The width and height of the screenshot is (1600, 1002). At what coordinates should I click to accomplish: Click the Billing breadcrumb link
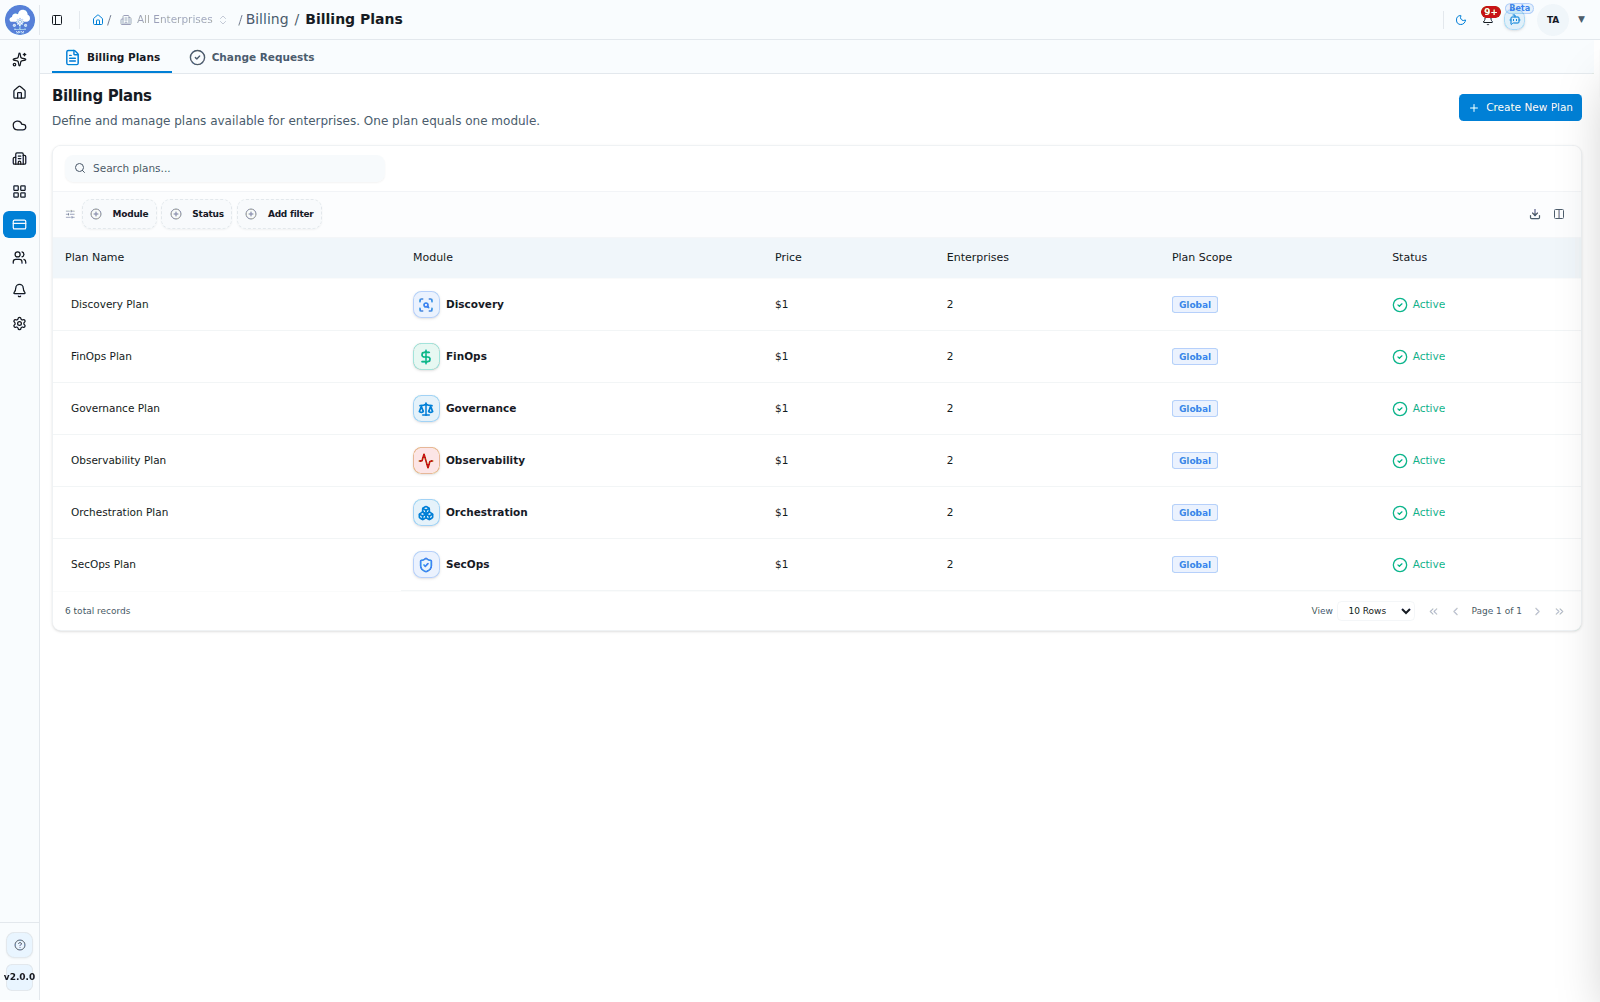267,20
